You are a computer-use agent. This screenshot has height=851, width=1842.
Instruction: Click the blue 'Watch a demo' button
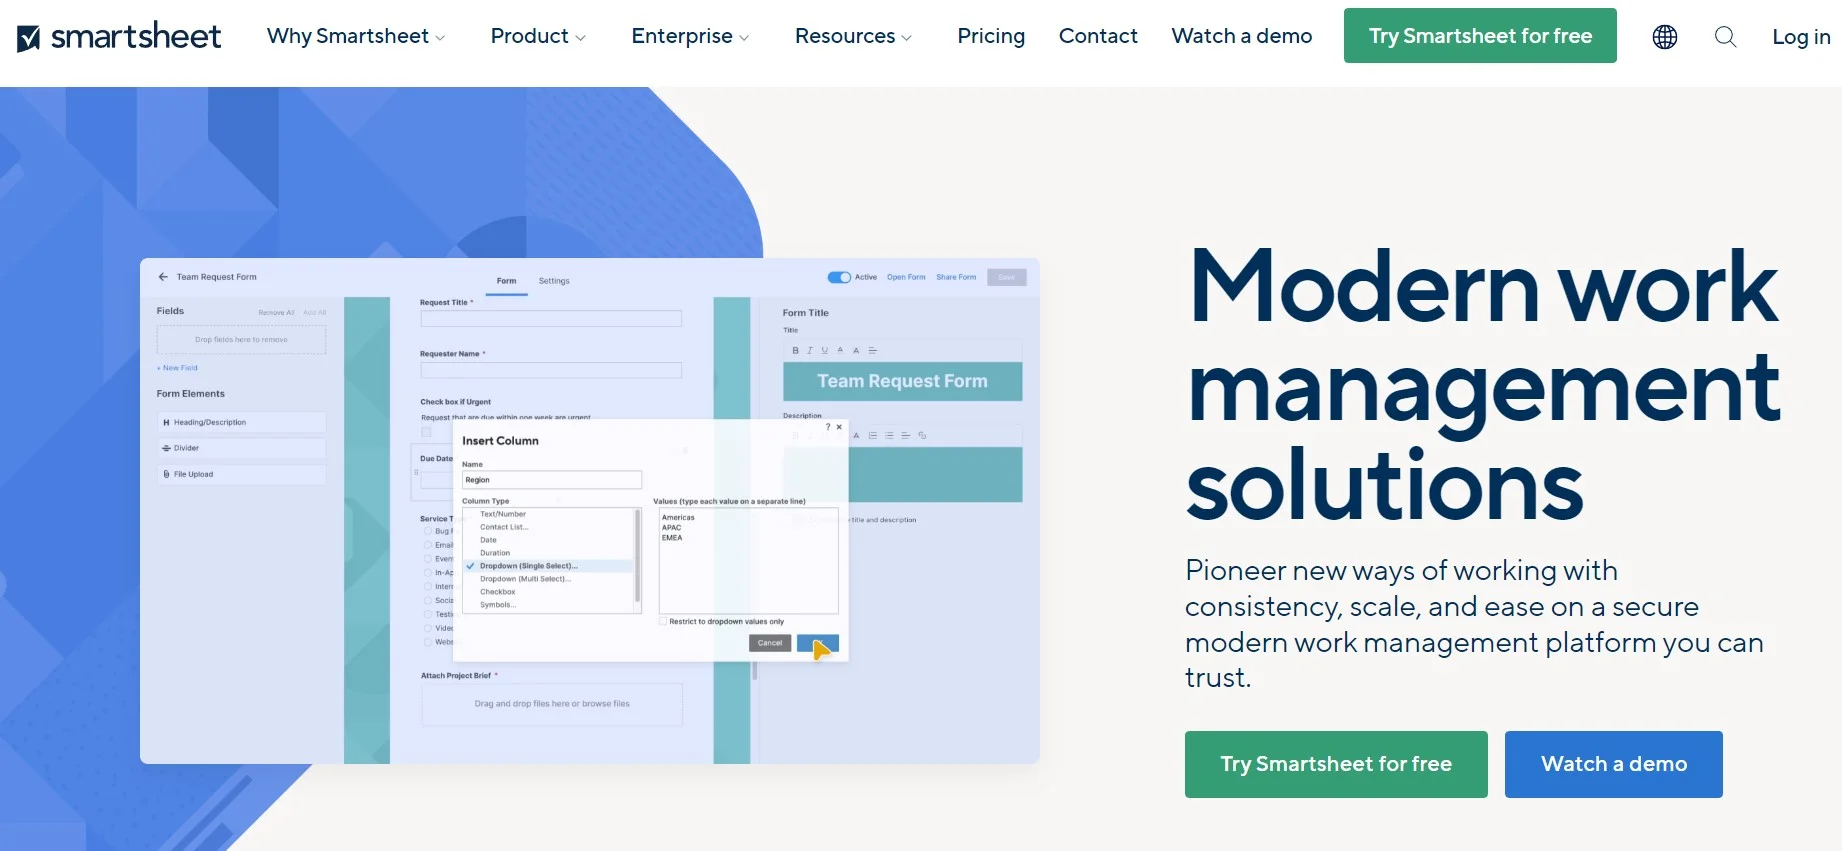1613,764
